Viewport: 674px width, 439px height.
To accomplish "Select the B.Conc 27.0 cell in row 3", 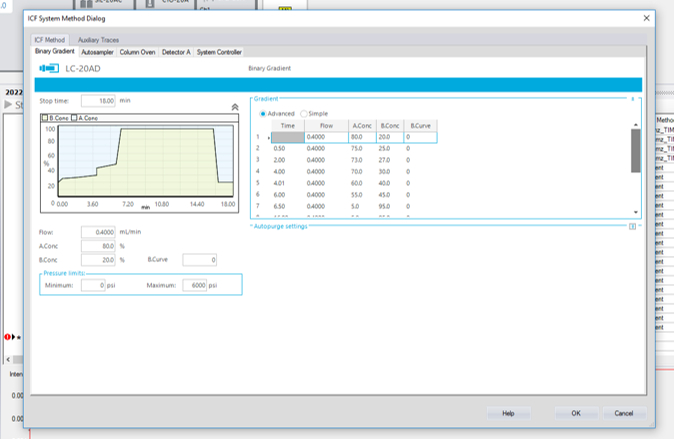I will [390, 160].
